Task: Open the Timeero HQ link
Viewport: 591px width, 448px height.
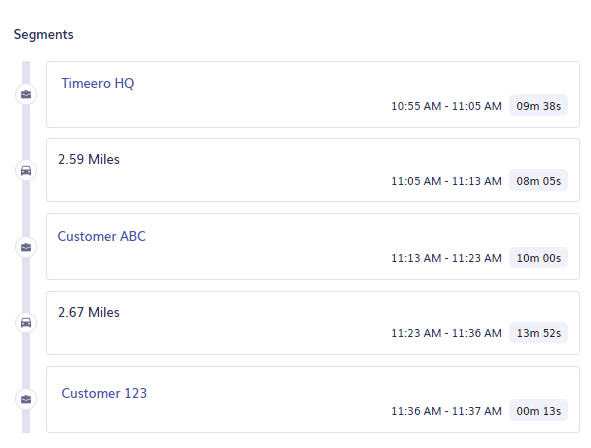Action: pos(98,83)
